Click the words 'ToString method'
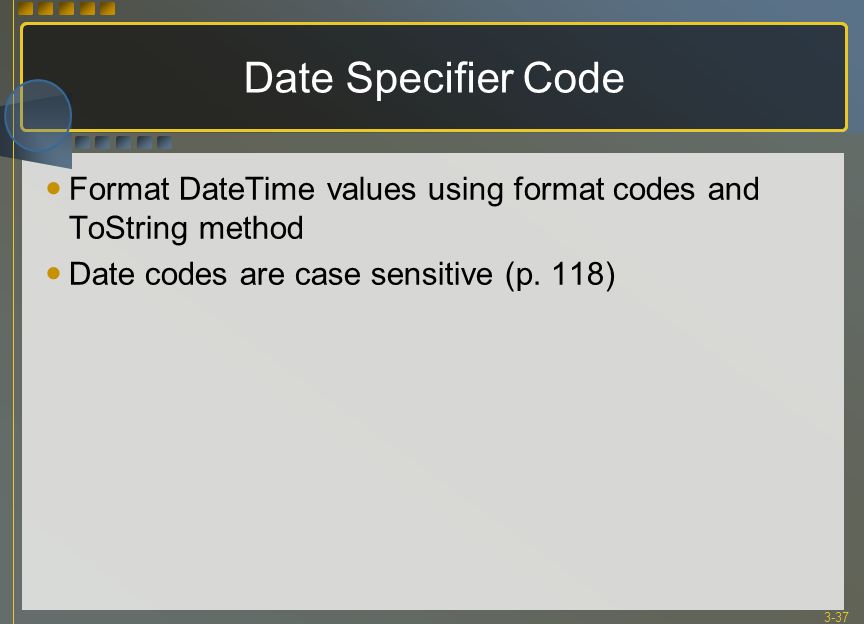 [x=186, y=228]
